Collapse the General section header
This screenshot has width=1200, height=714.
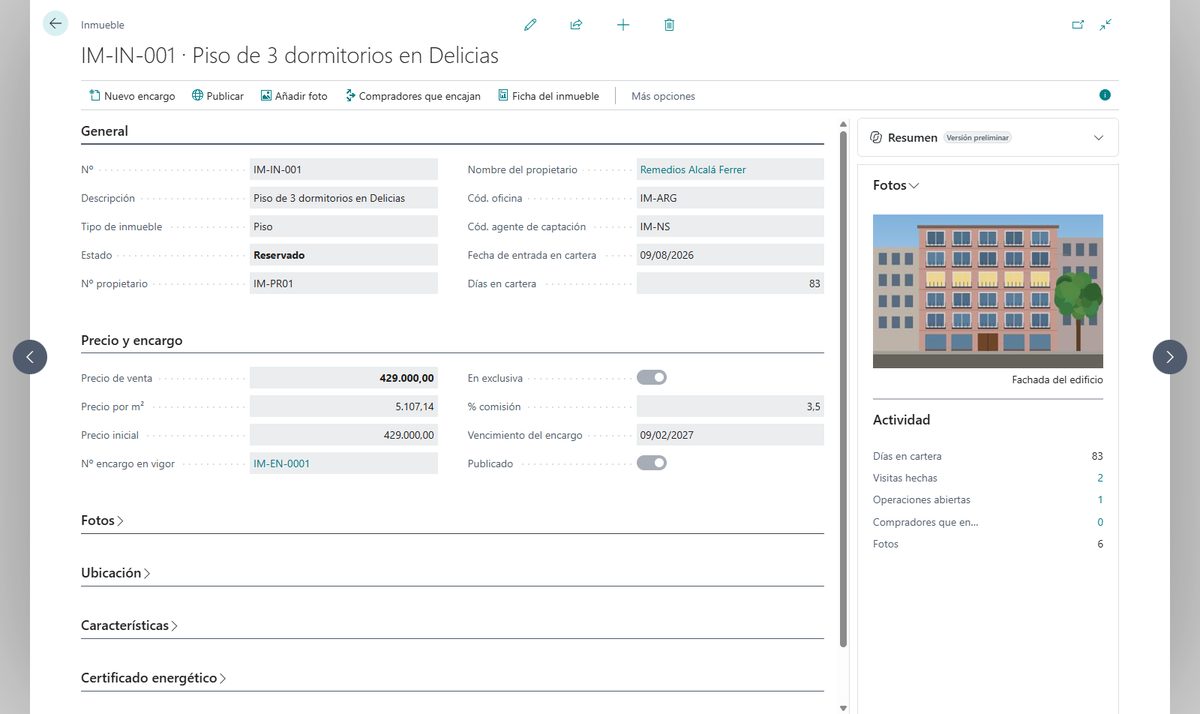tap(104, 131)
